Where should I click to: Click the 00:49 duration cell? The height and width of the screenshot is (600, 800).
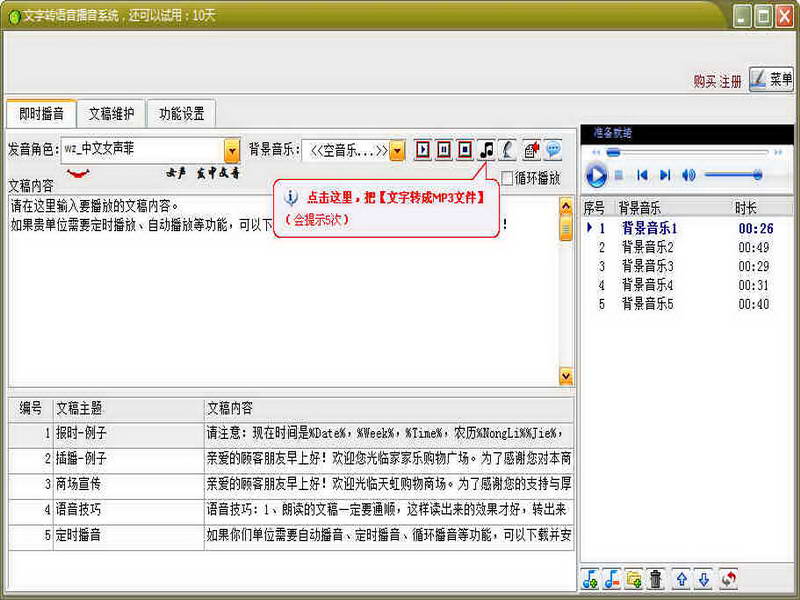754,247
